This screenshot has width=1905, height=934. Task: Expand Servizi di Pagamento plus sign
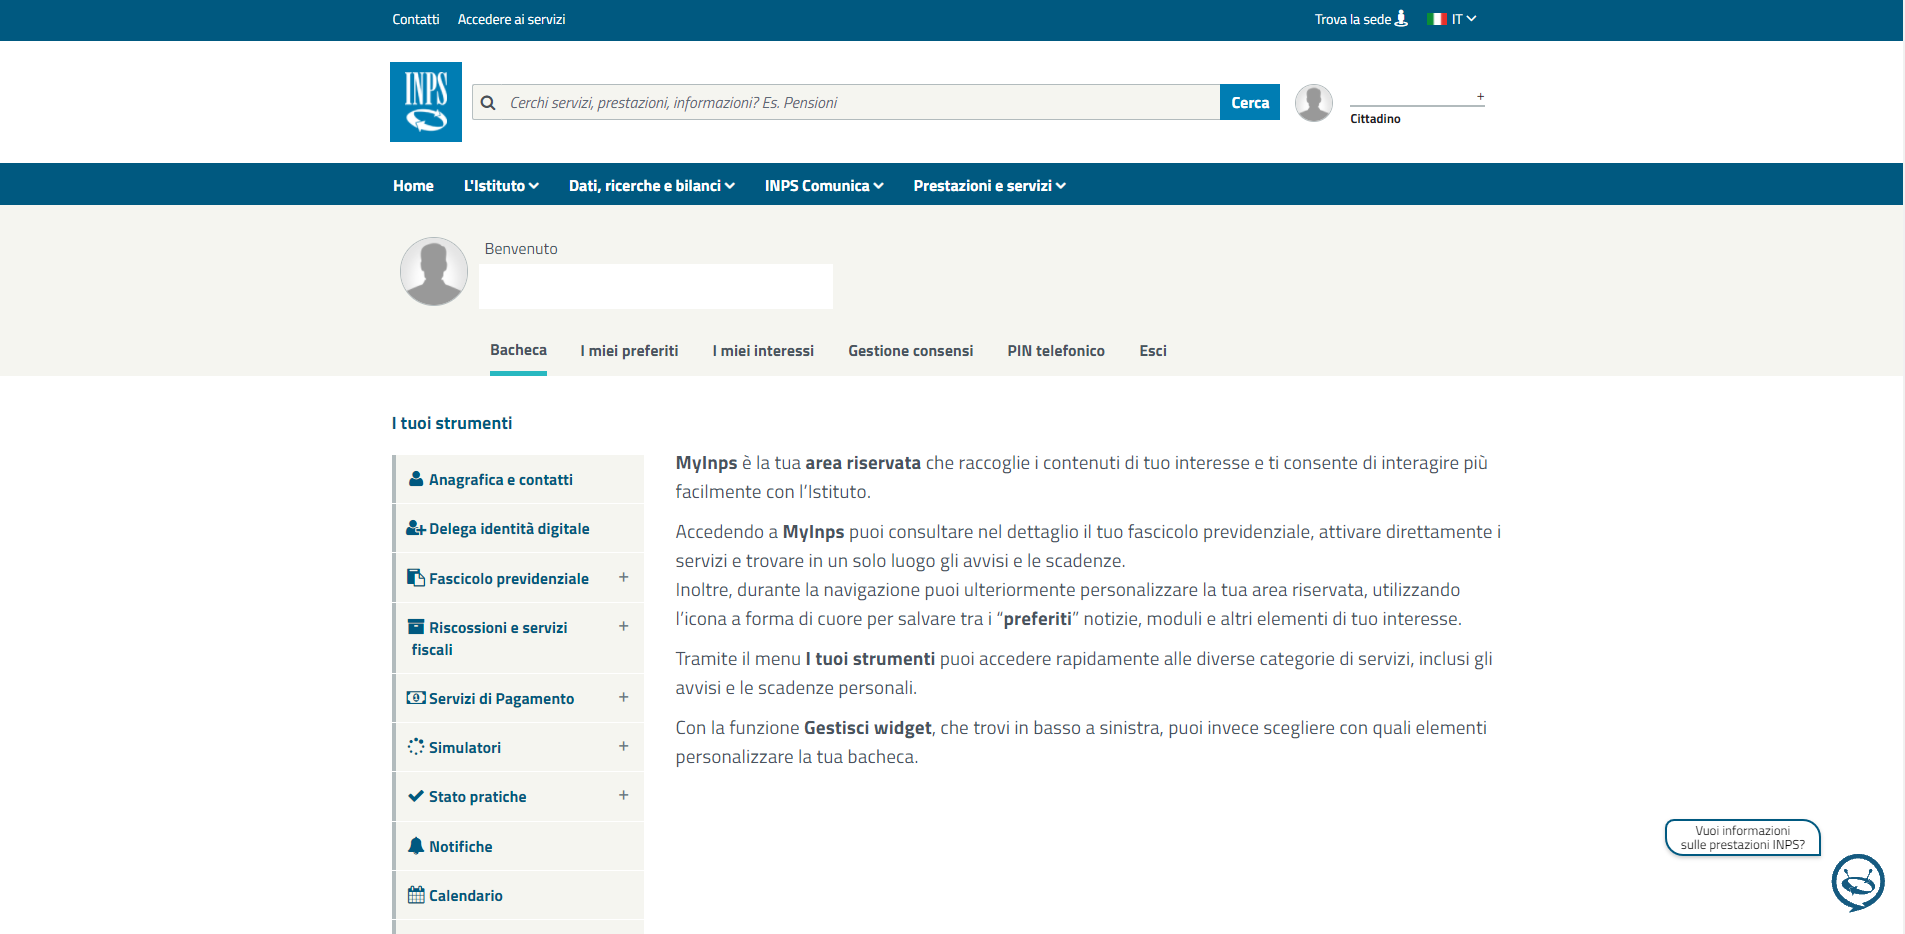[623, 697]
